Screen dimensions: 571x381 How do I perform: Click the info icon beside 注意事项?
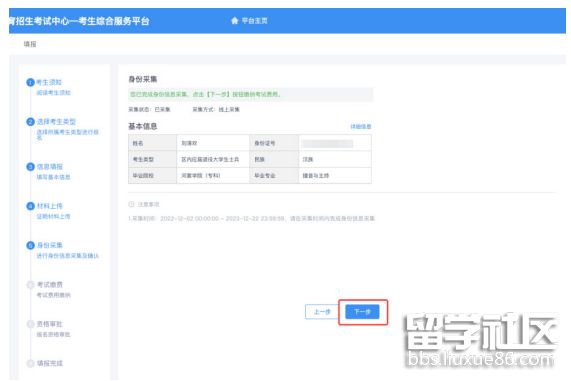pos(131,204)
